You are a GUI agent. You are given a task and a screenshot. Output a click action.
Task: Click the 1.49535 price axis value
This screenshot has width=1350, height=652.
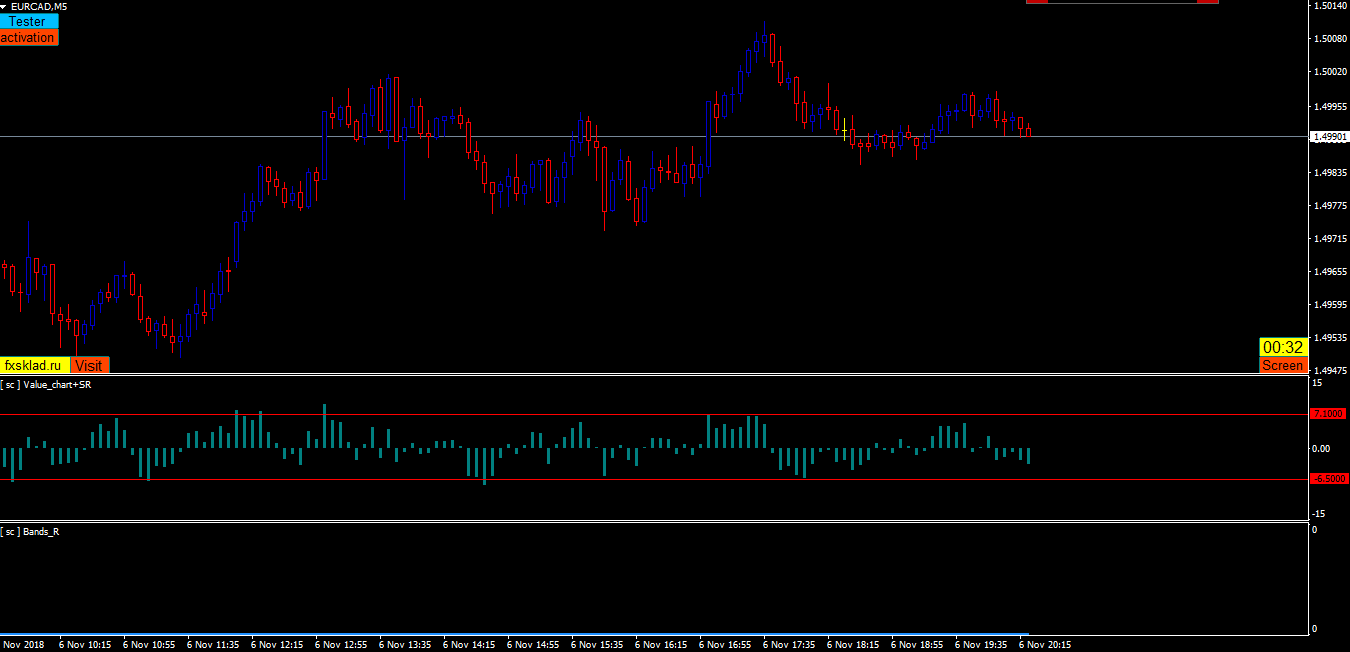pos(1330,338)
